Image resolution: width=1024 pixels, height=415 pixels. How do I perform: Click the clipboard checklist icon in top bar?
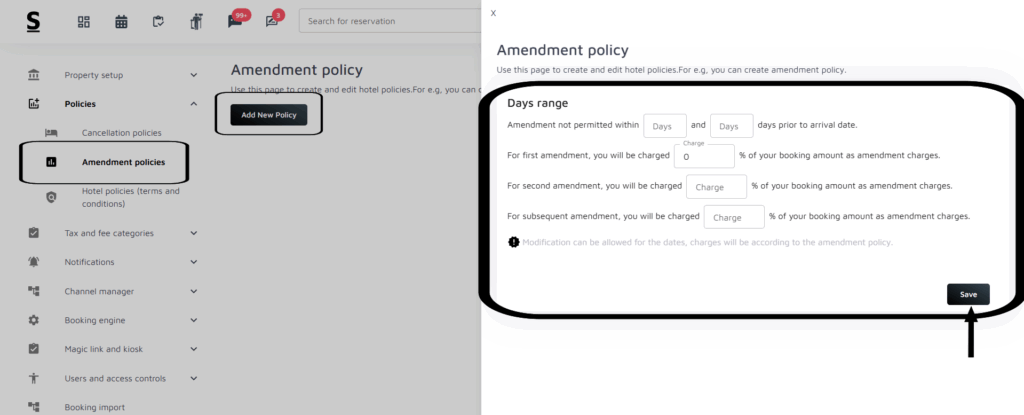[158, 21]
